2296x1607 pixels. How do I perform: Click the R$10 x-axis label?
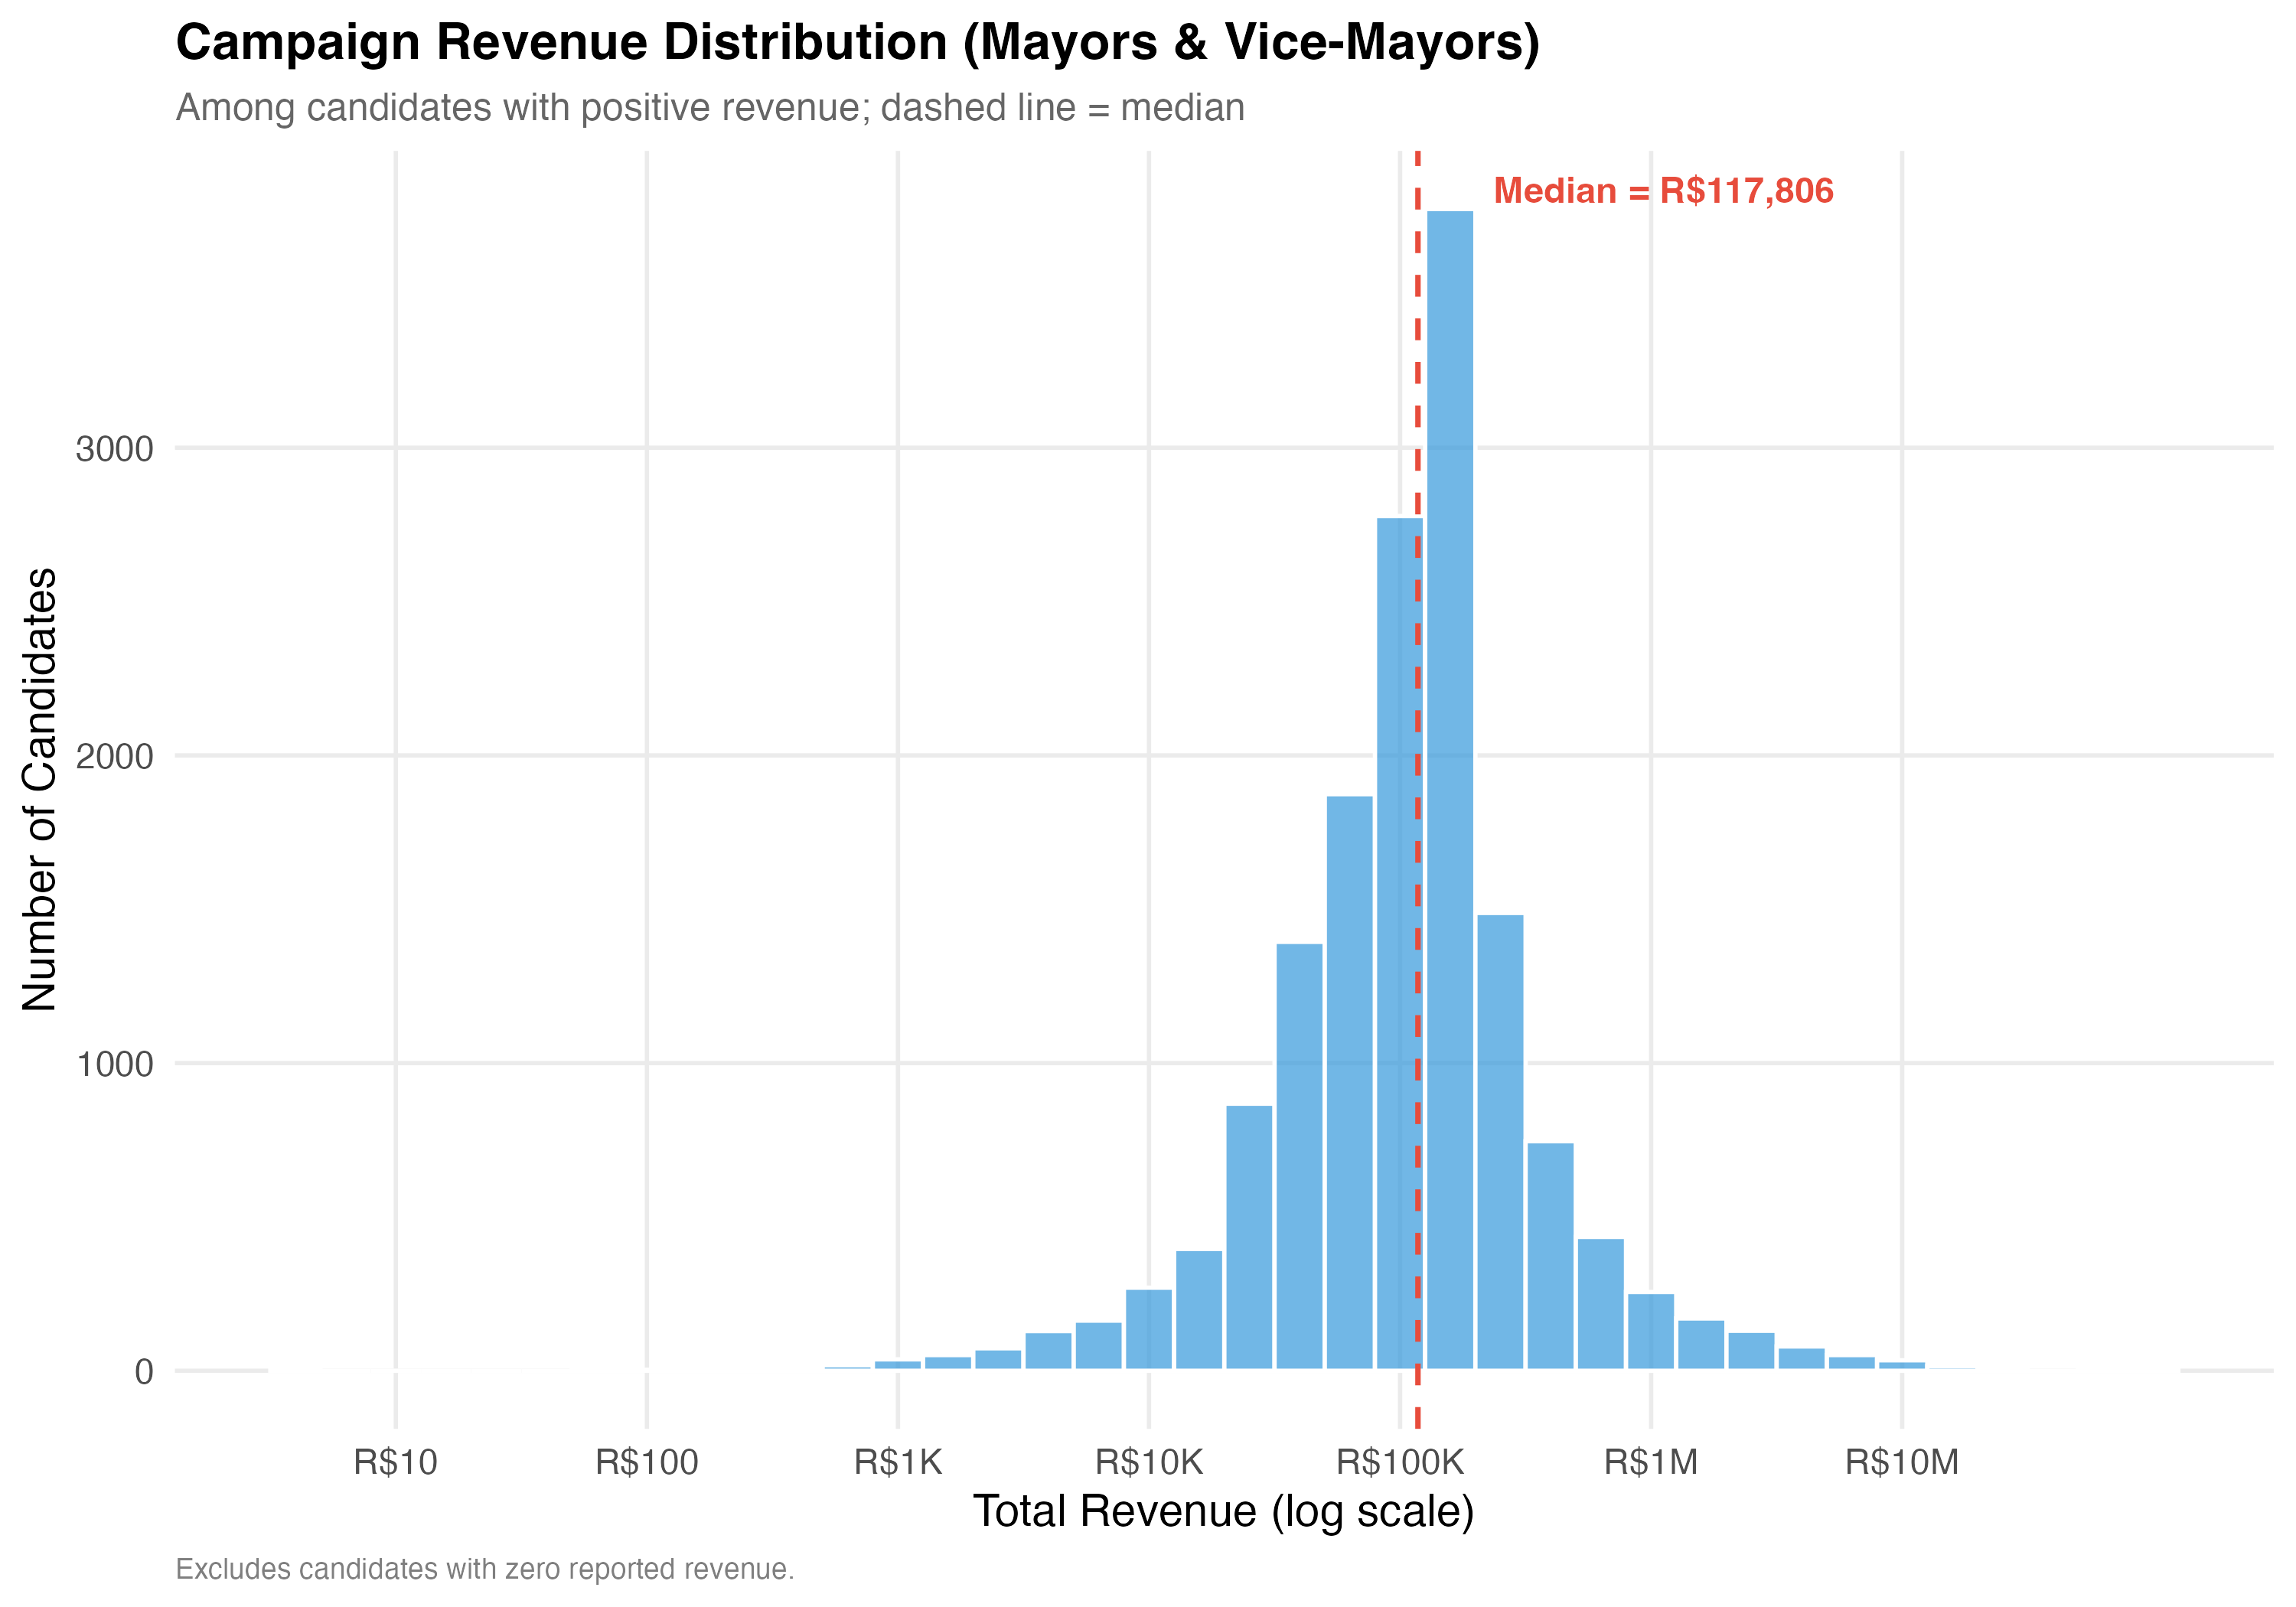tap(396, 1463)
